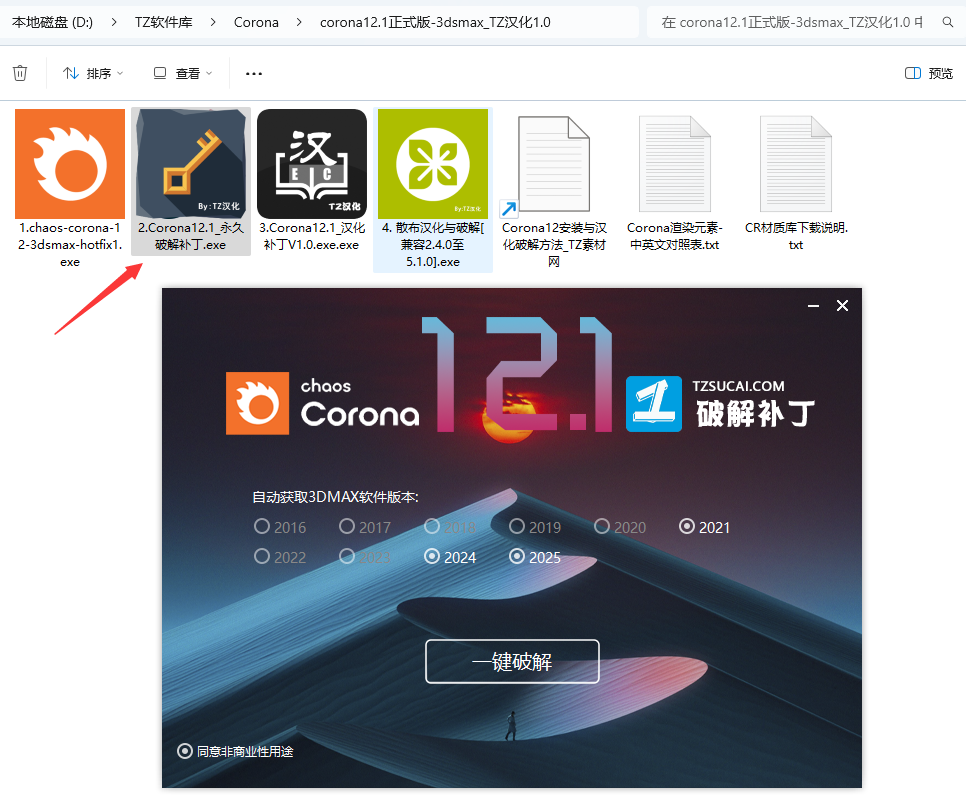Viewport: 966px width, 804px height.
Task: Click the CR材质库下载说明.txt file name
Action: pyautogui.click(x=796, y=236)
